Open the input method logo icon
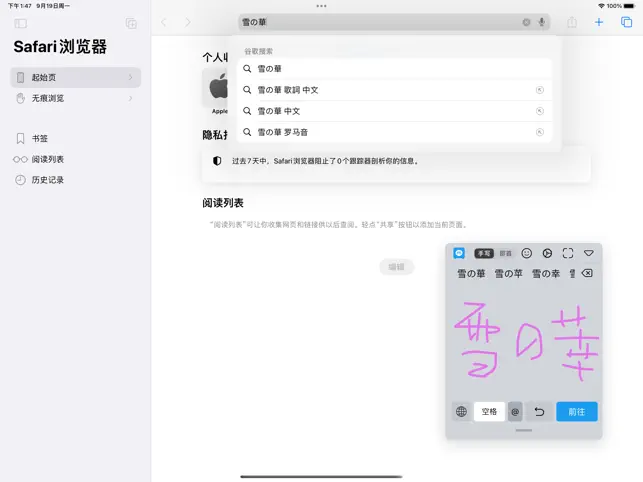Screen dimensions: 643x482 coord(459,253)
